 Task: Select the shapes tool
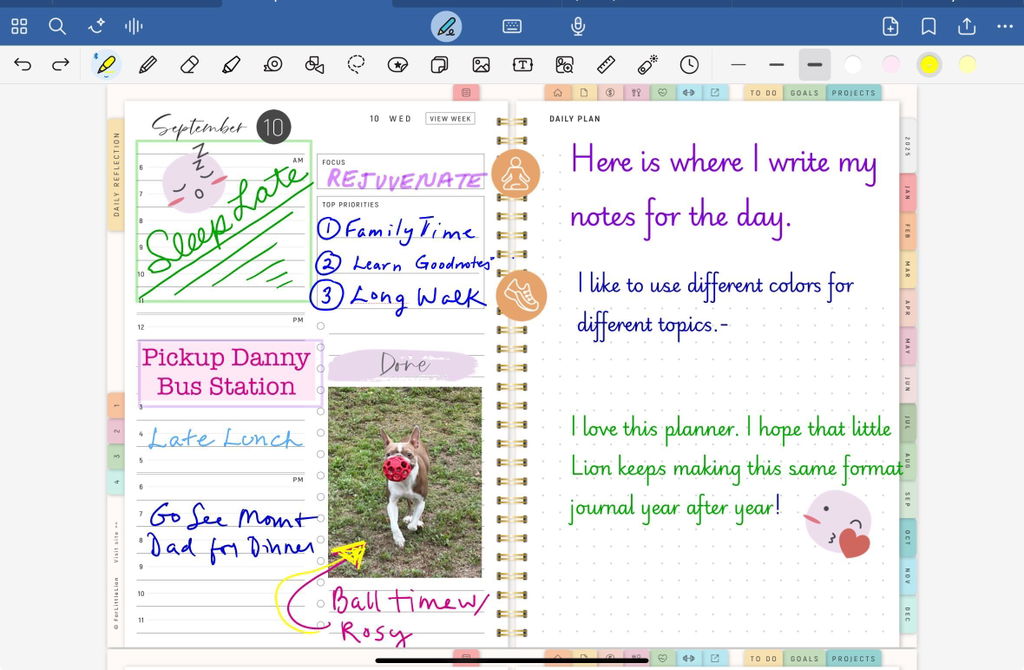tap(315, 65)
